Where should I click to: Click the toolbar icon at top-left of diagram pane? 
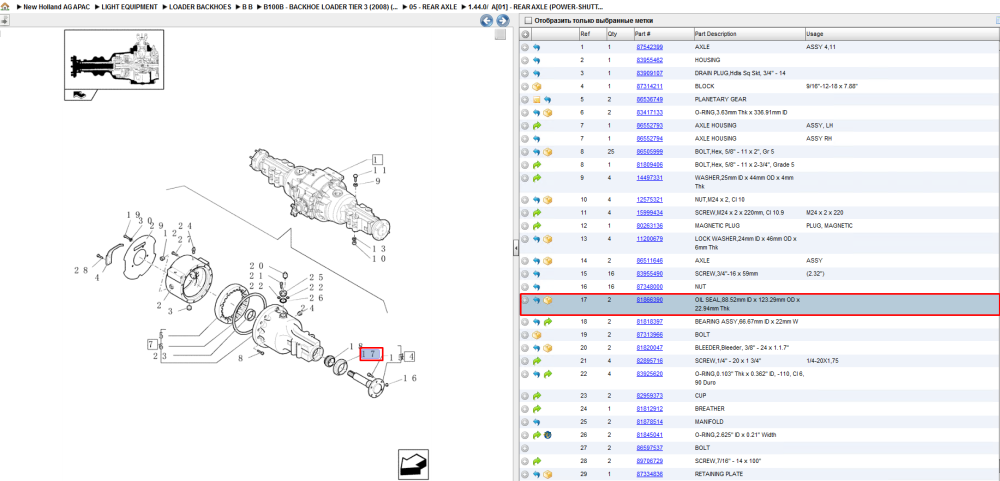tap(4, 20)
